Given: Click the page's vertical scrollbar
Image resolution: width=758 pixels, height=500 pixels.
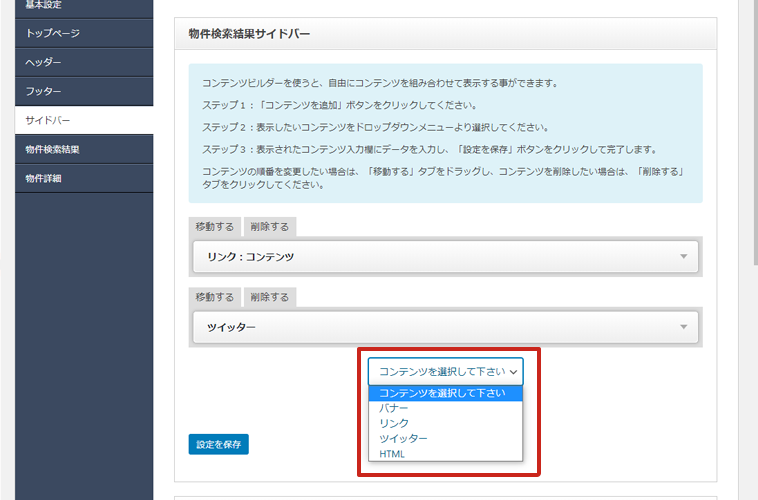Looking at the screenshot, I should [x=753, y=130].
